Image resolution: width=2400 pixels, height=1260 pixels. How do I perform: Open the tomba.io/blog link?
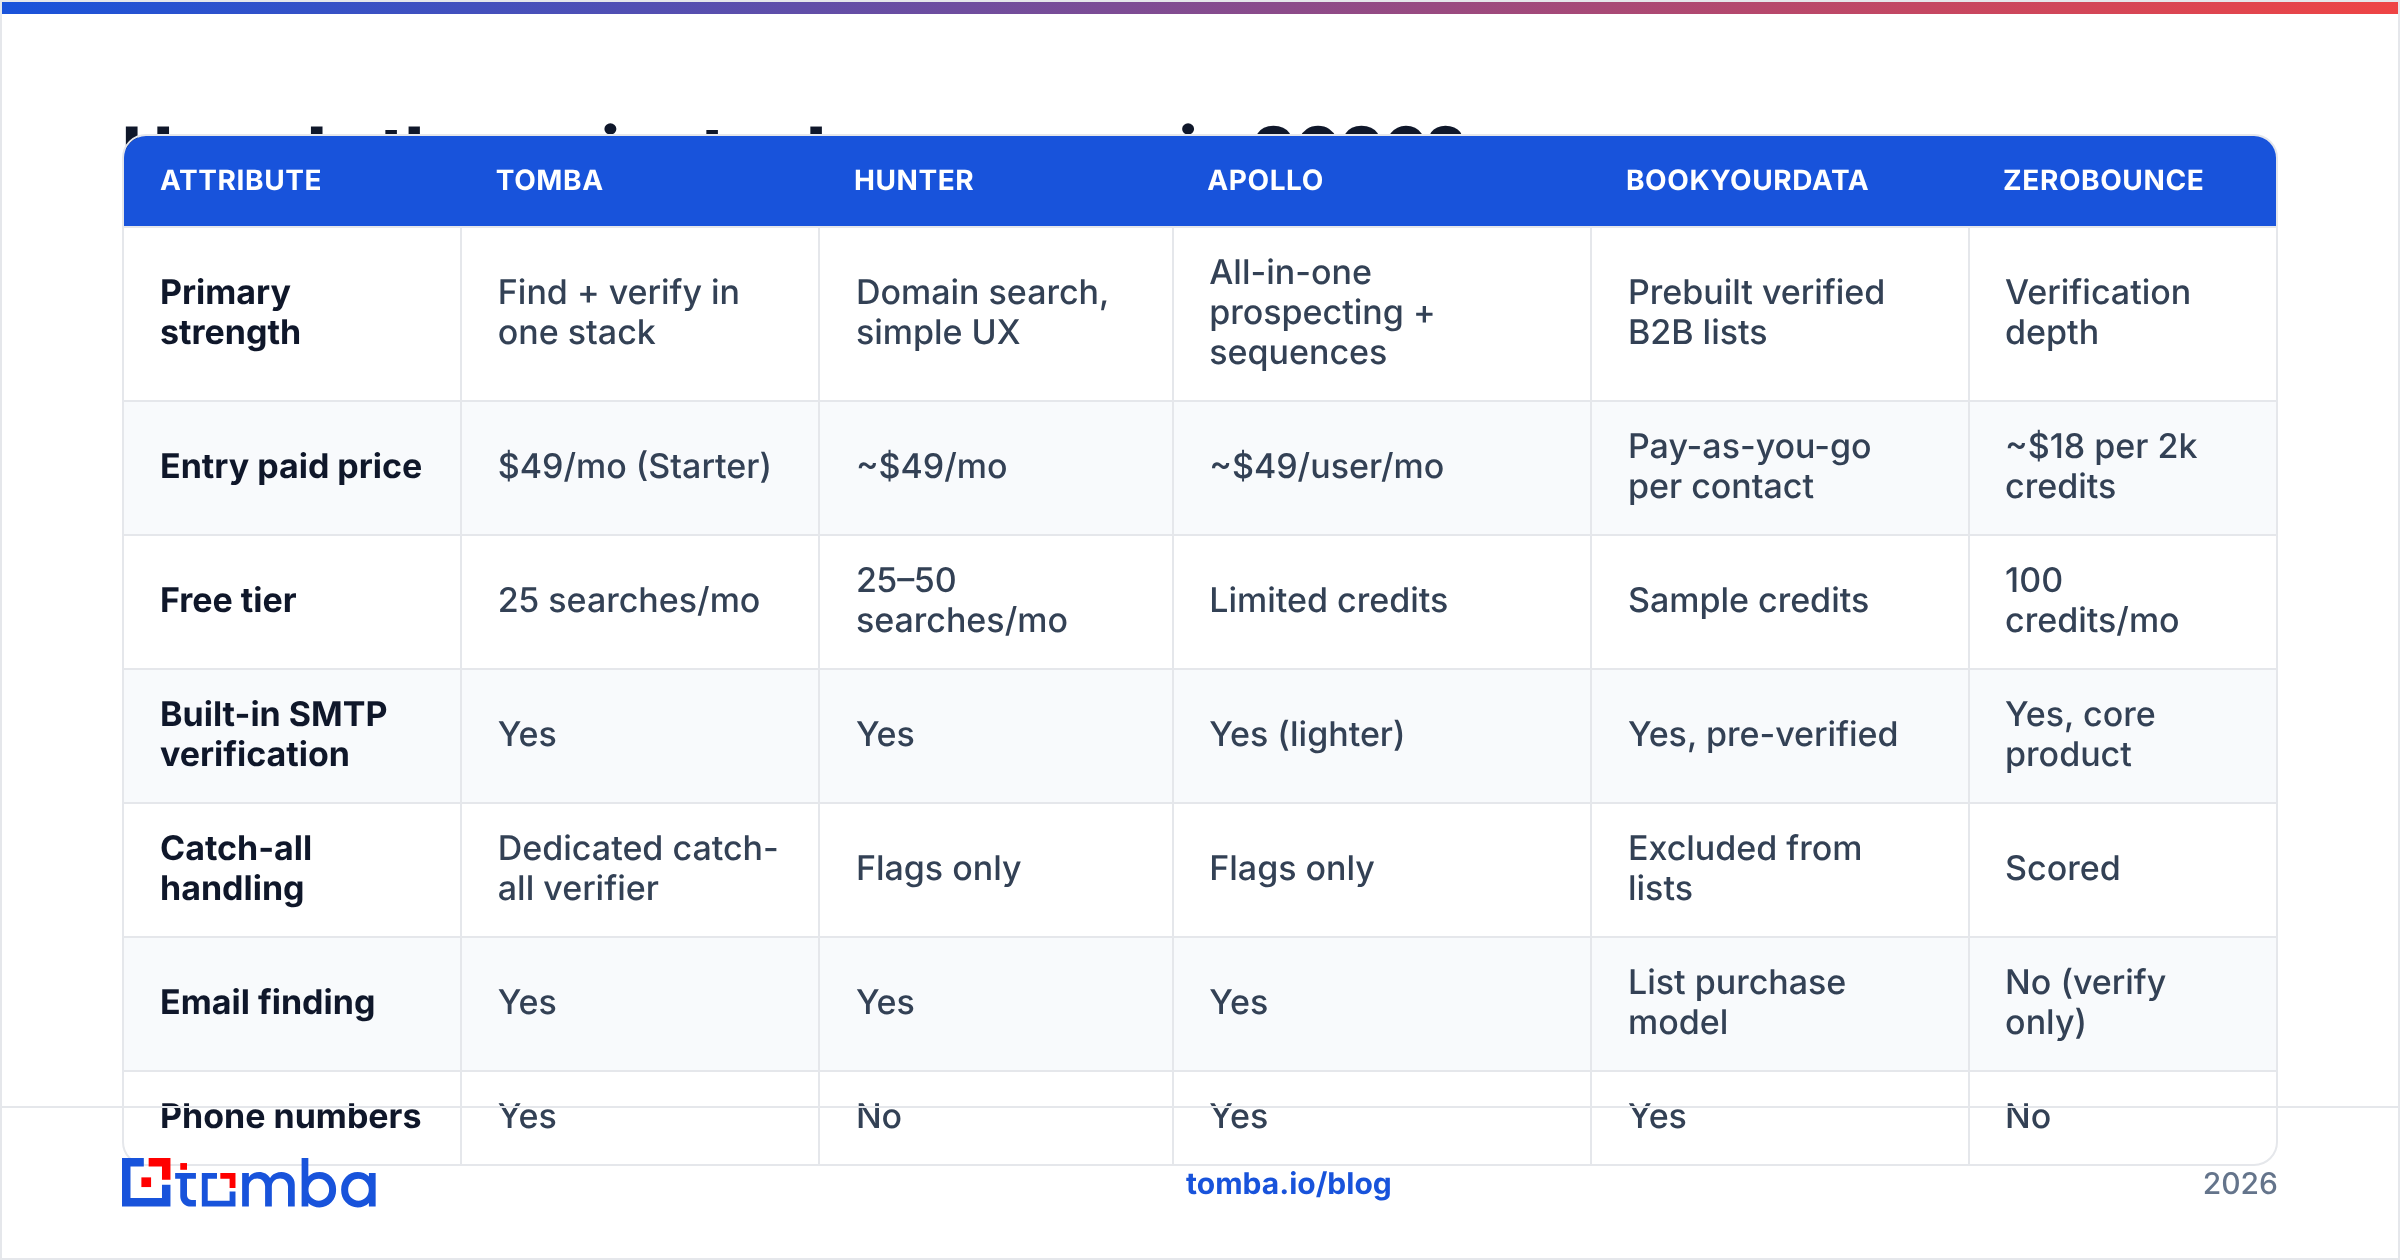(1288, 1184)
